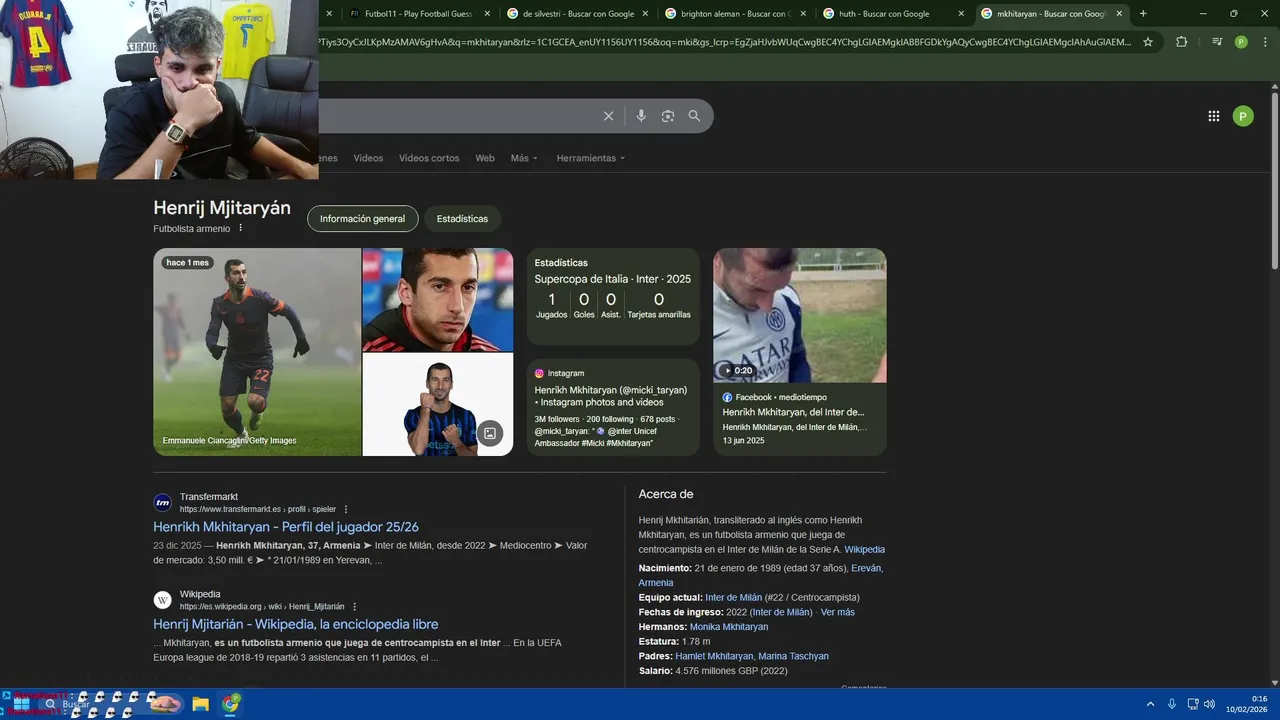Open a new browser tab

[1143, 14]
